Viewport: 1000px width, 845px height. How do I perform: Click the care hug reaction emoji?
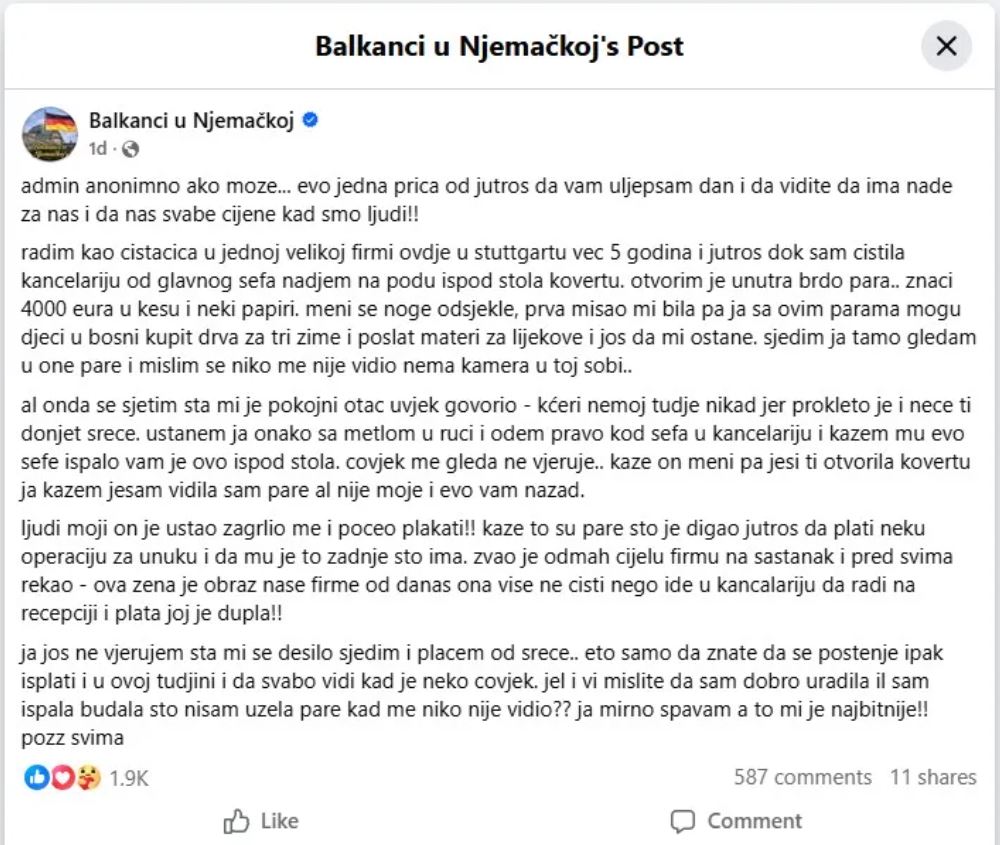(88, 777)
